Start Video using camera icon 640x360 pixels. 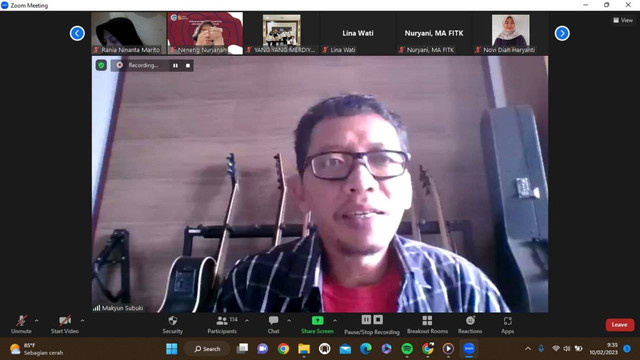[65, 324]
